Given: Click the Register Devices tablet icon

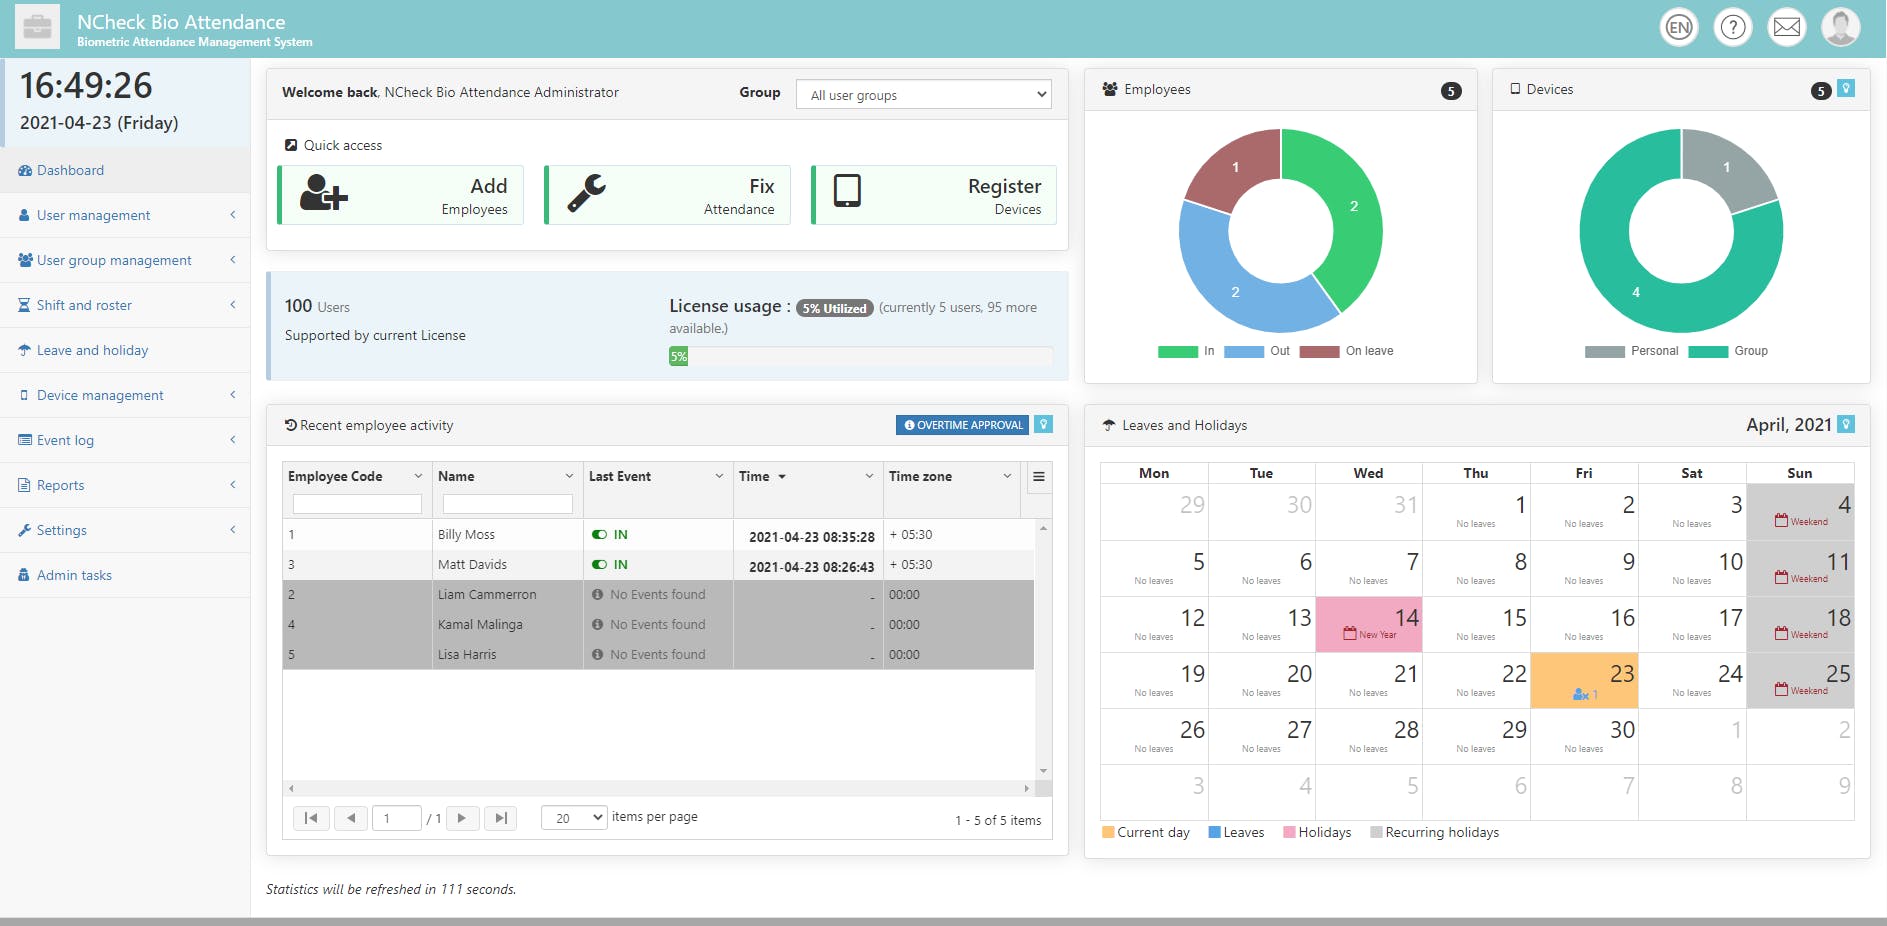Looking at the screenshot, I should click(847, 190).
